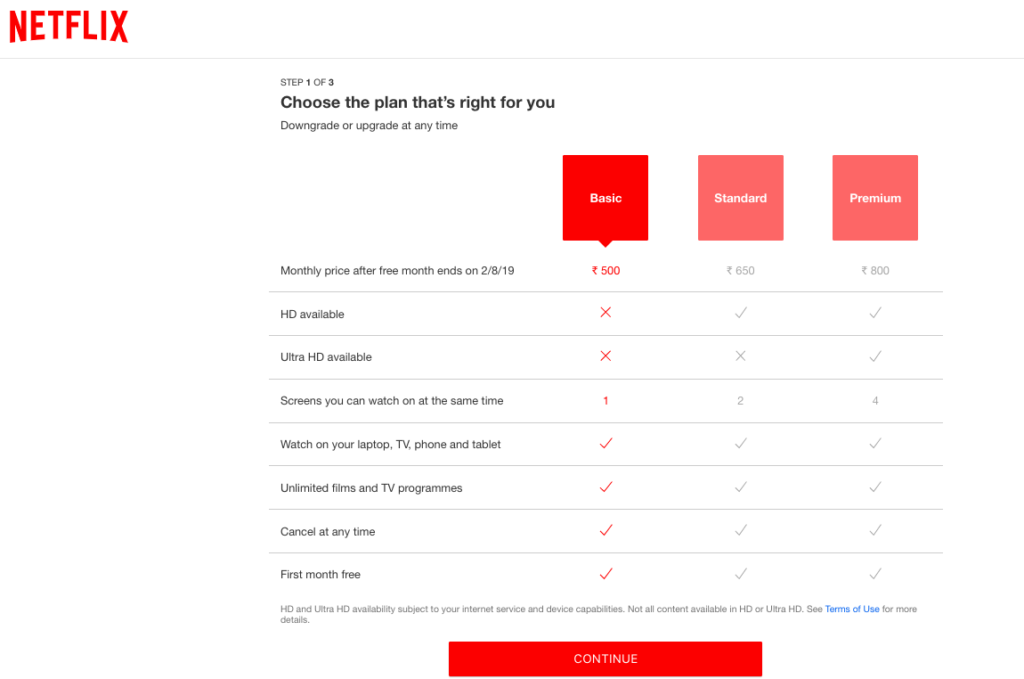Screen dimensions: 1024x679
Task: Click the checkmark for Standard first month free
Action: pyautogui.click(x=740, y=574)
